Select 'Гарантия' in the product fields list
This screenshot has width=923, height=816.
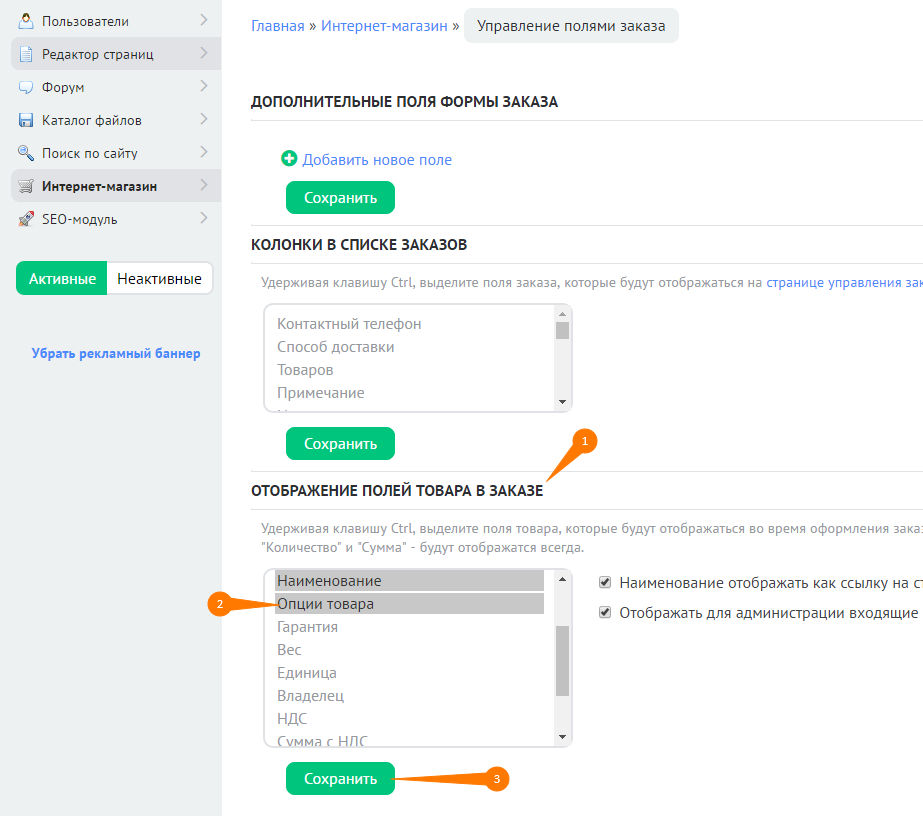tap(307, 627)
